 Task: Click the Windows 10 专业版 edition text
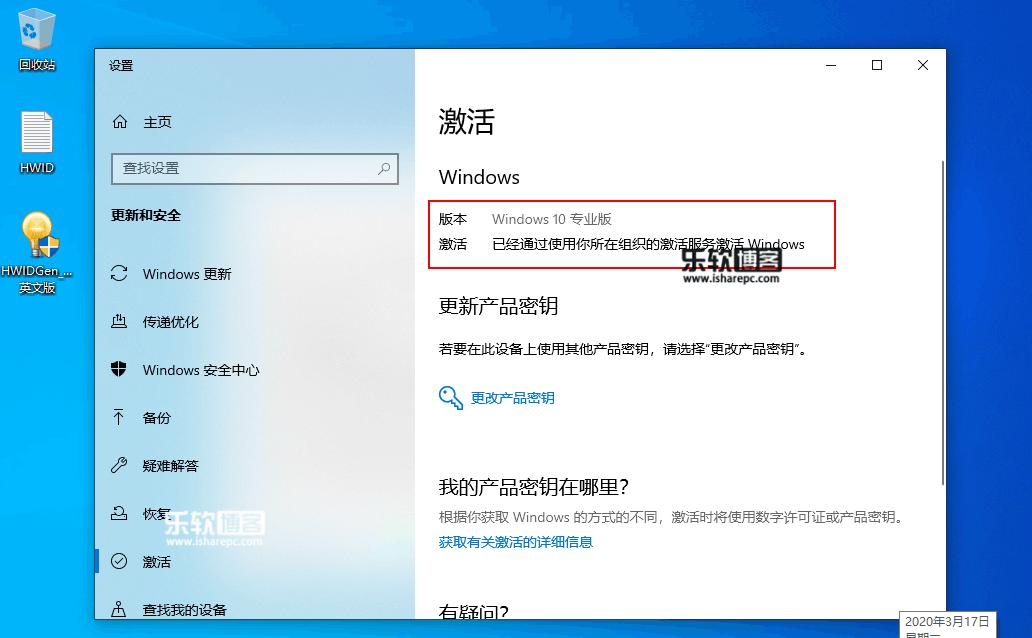552,219
